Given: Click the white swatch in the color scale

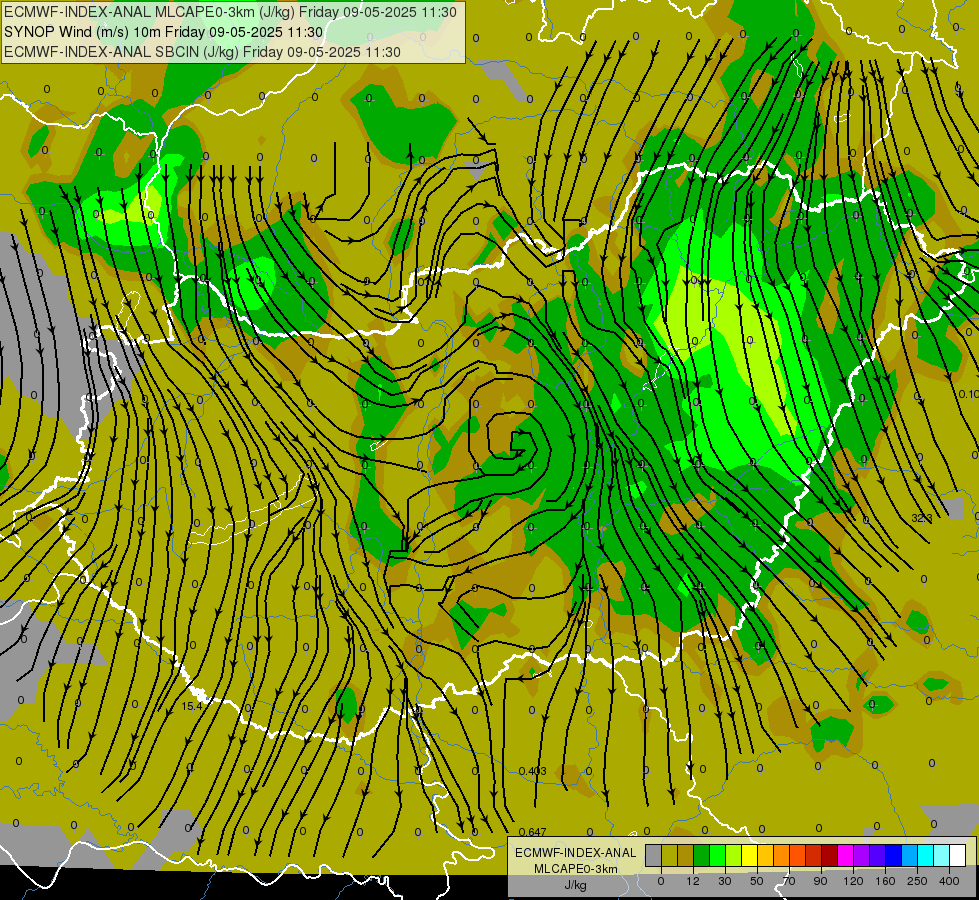Looking at the screenshot, I should (957, 856).
